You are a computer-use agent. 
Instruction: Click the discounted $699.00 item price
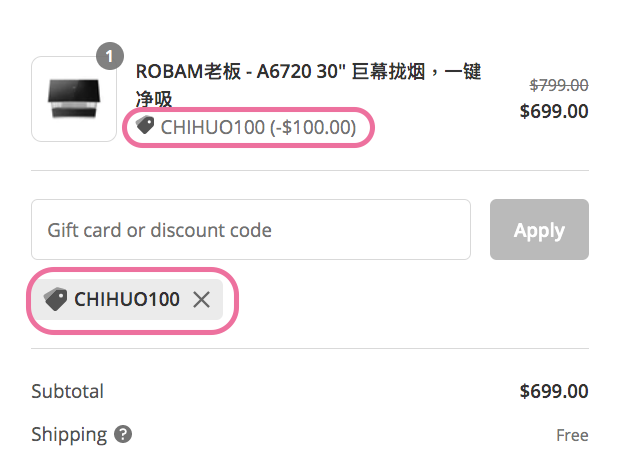[554, 111]
